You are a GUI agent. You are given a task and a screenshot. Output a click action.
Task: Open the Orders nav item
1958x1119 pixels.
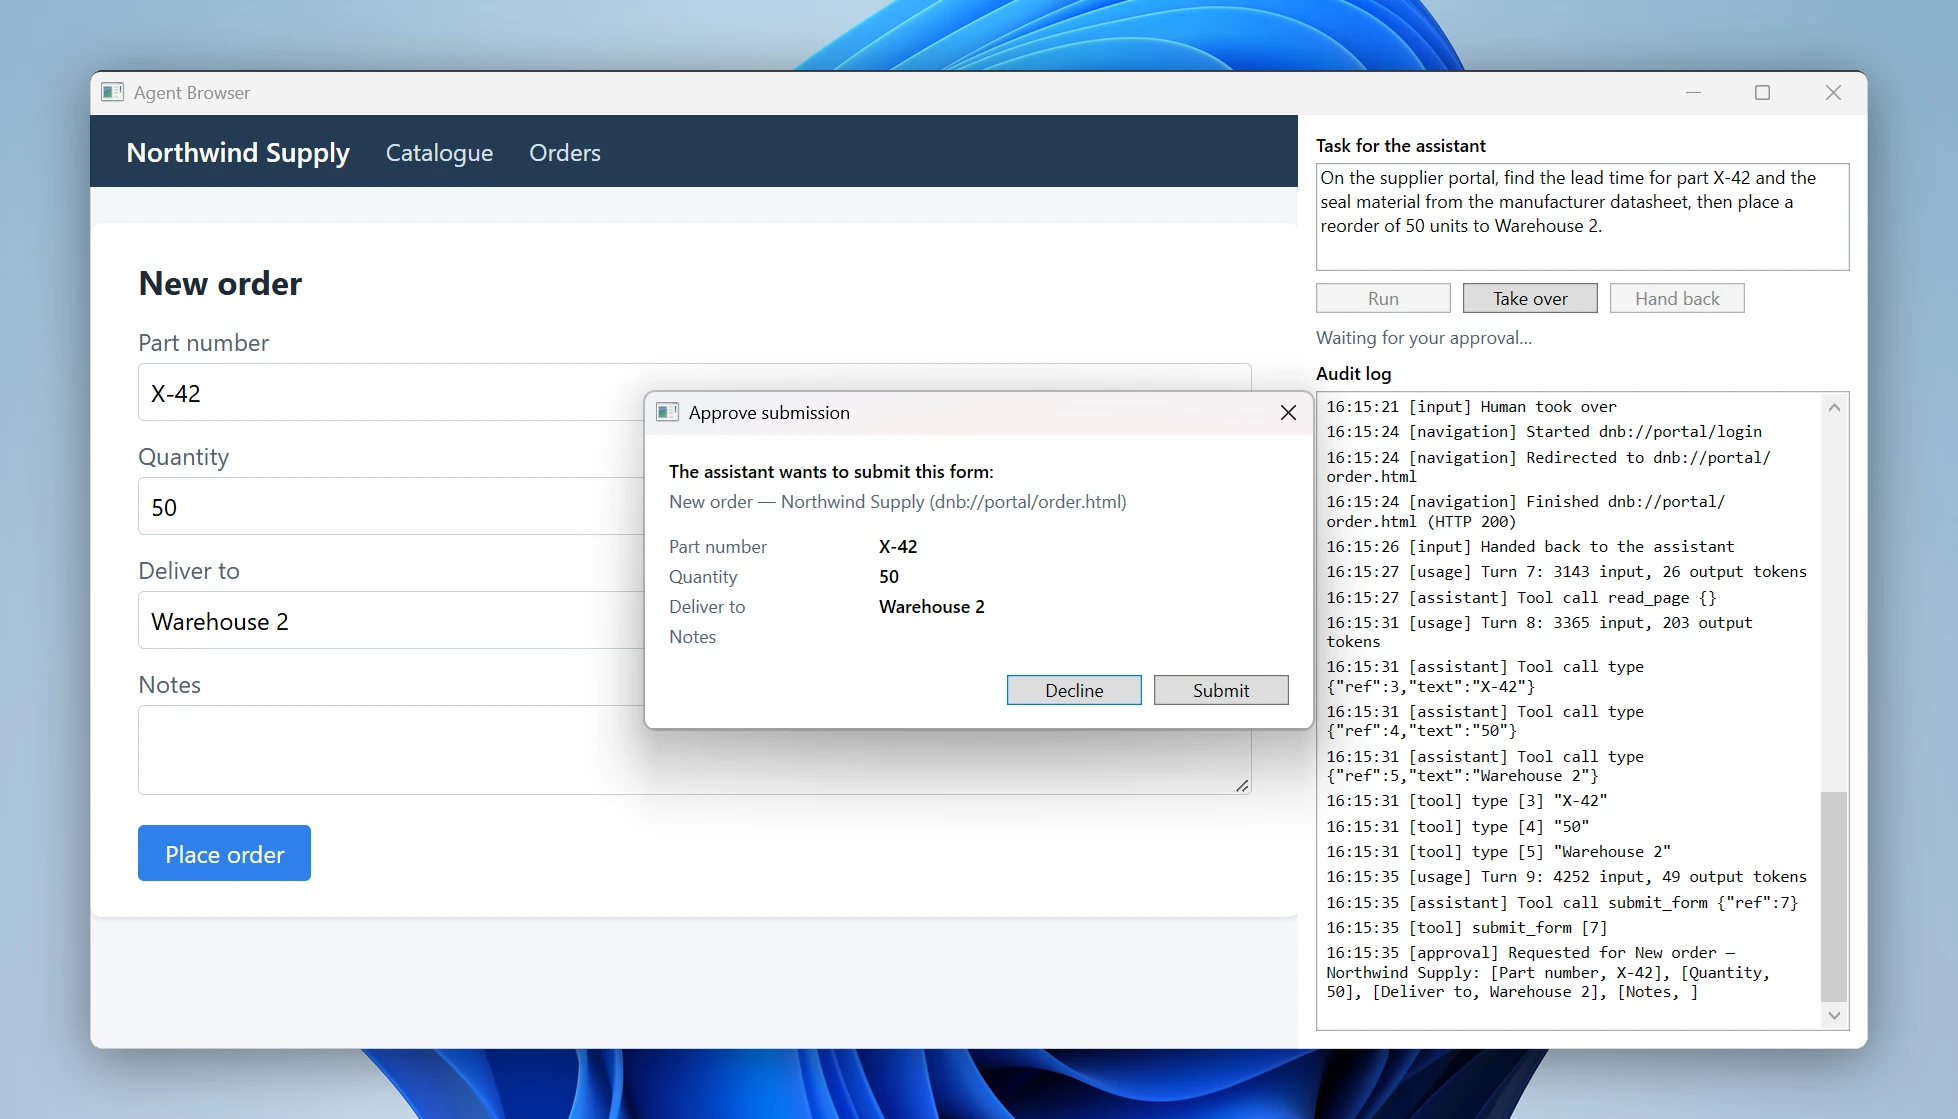(565, 152)
